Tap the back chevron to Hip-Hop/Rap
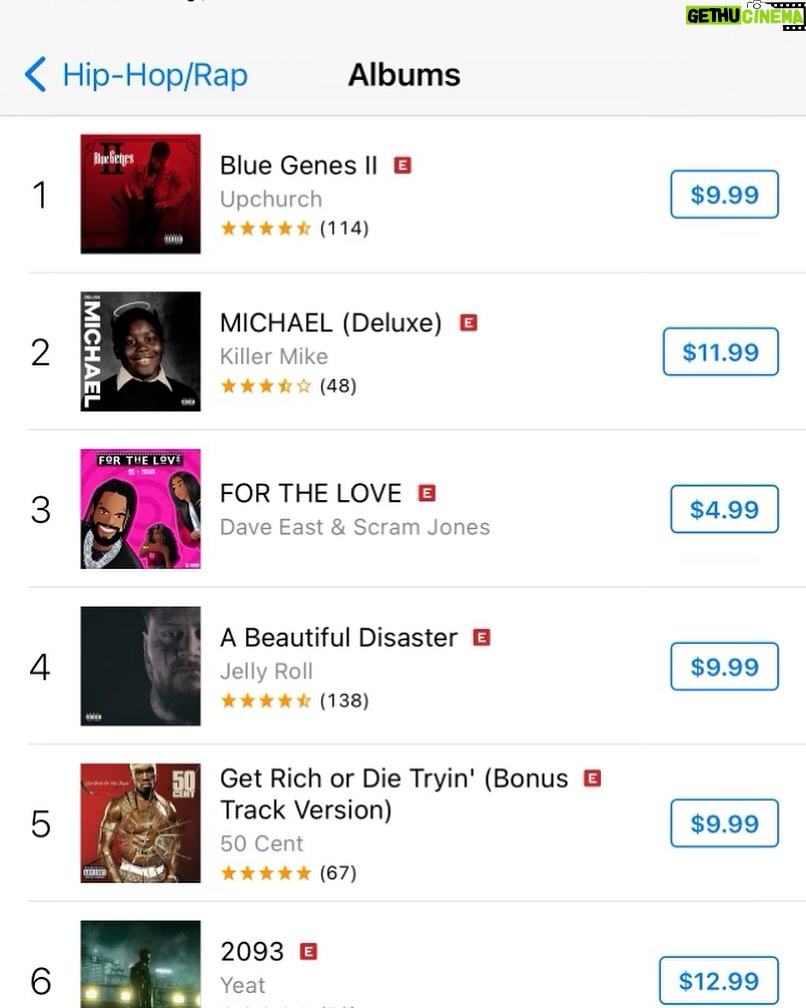Screen dimensions: 806x1008 pyautogui.click(x=35, y=75)
